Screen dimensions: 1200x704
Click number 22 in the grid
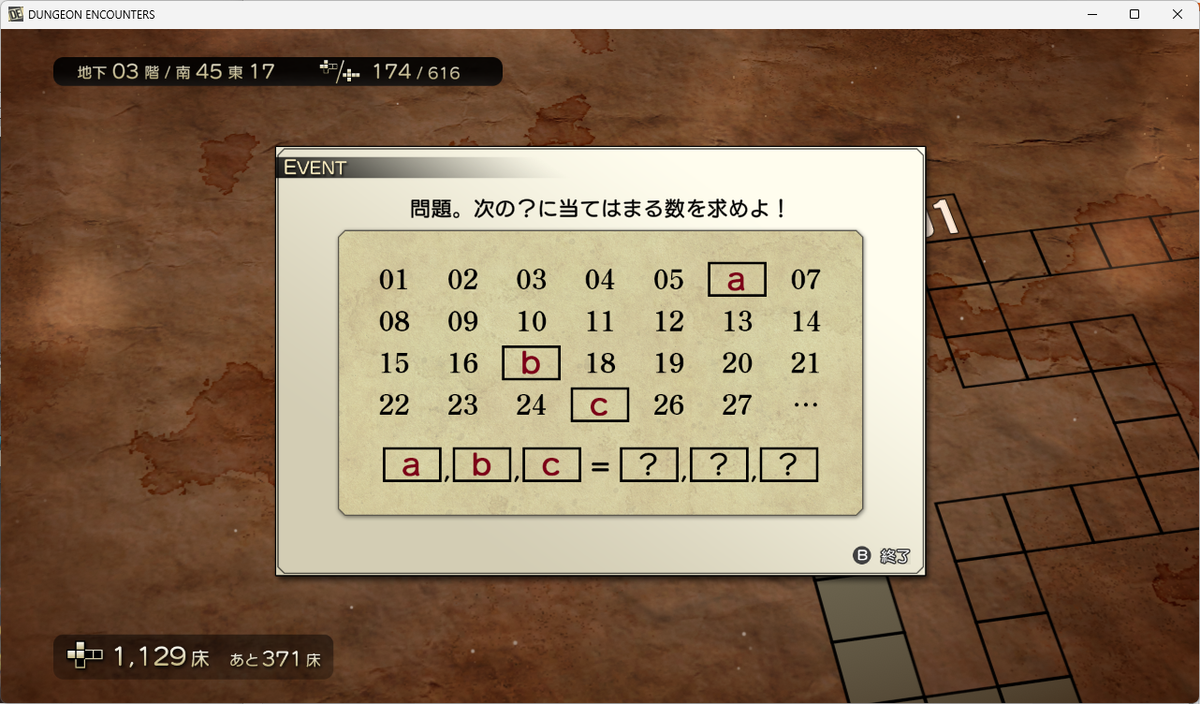(x=394, y=405)
